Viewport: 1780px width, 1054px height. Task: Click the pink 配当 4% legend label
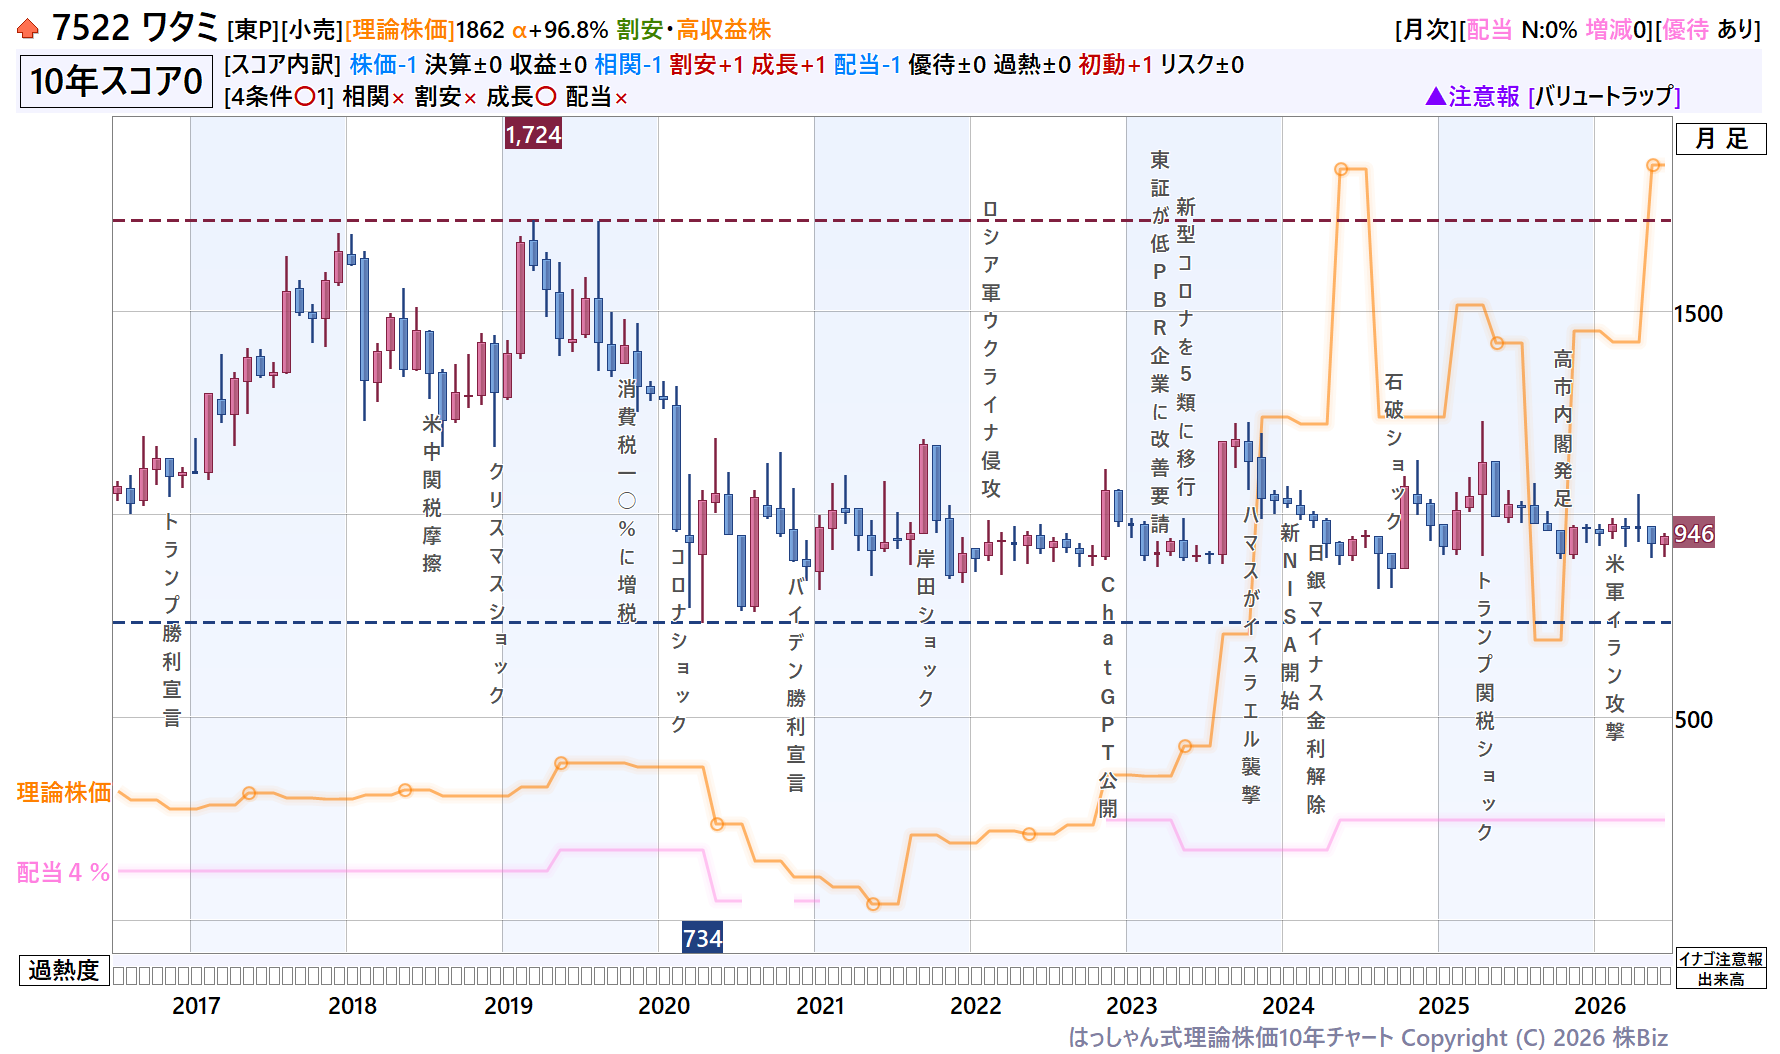[x=63, y=872]
